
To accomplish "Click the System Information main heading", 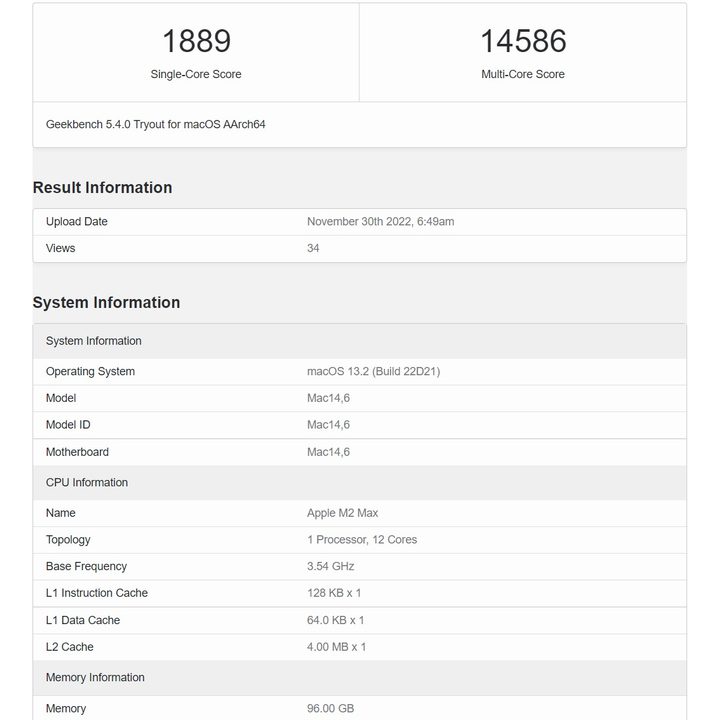I will tap(107, 303).
